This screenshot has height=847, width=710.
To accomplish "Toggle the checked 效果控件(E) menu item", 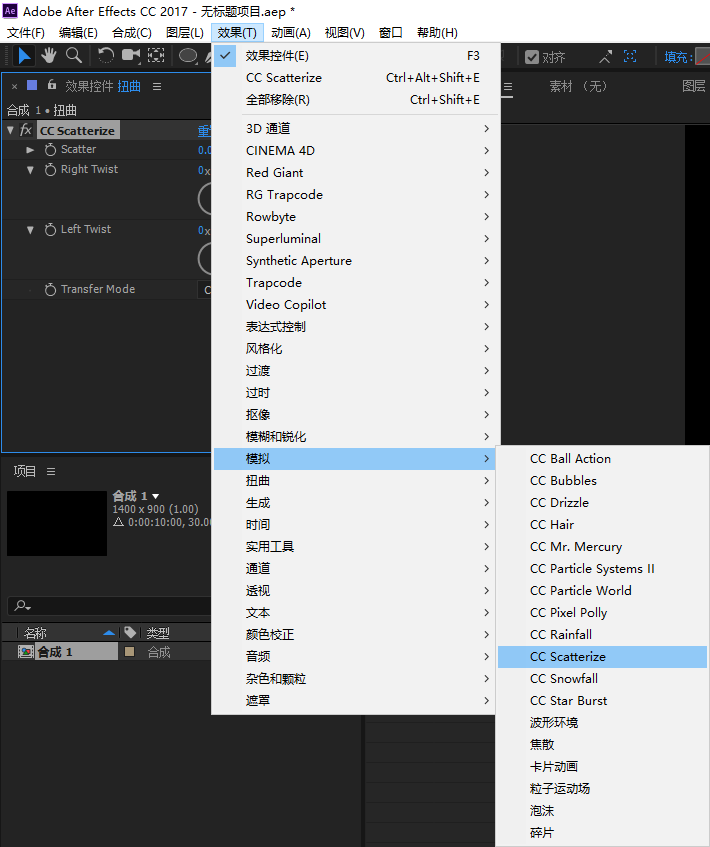I will [357, 56].
